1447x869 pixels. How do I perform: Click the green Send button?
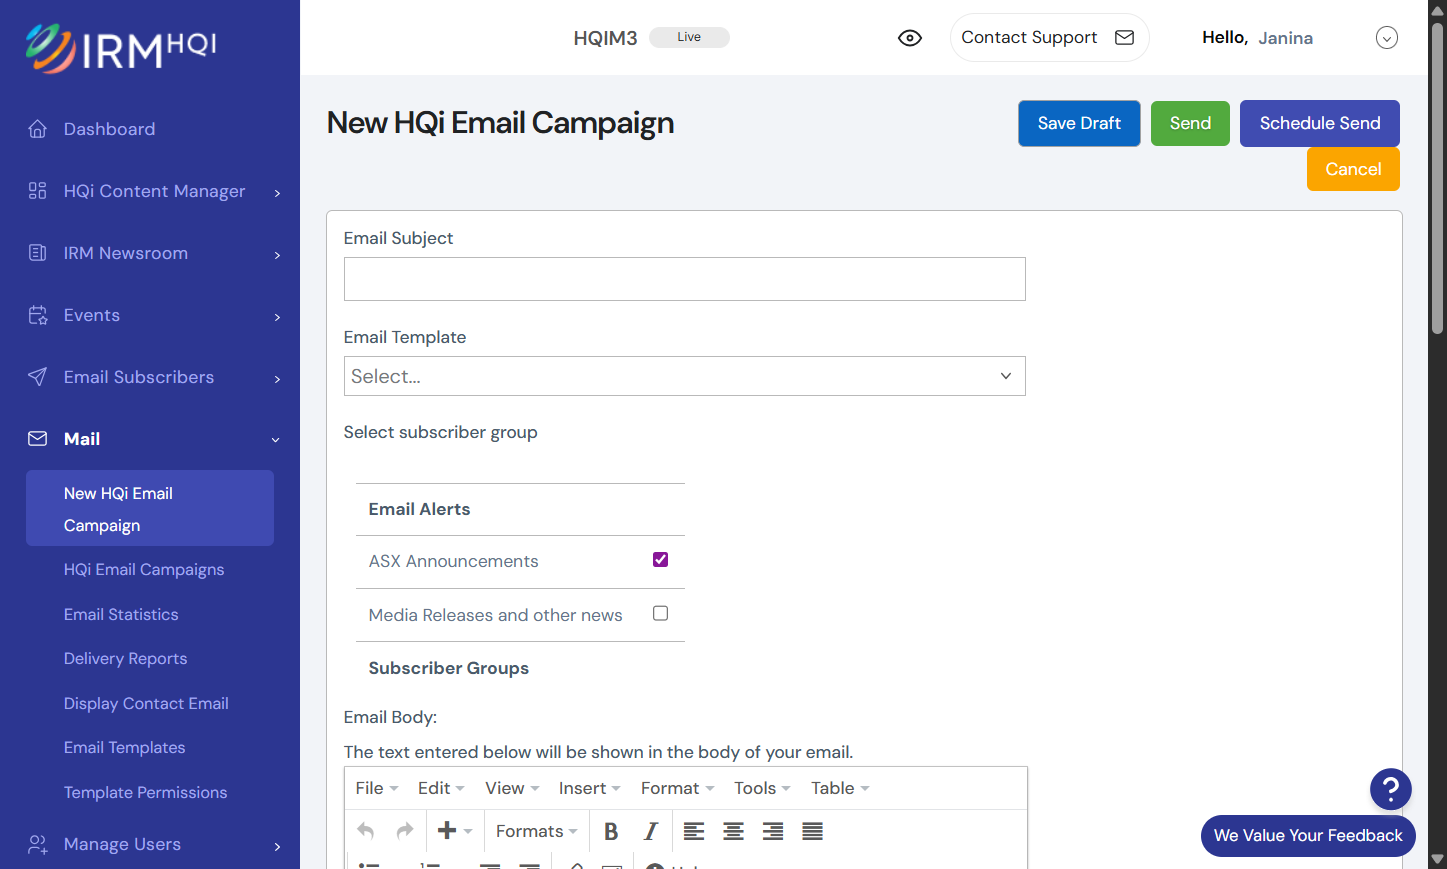click(x=1190, y=123)
